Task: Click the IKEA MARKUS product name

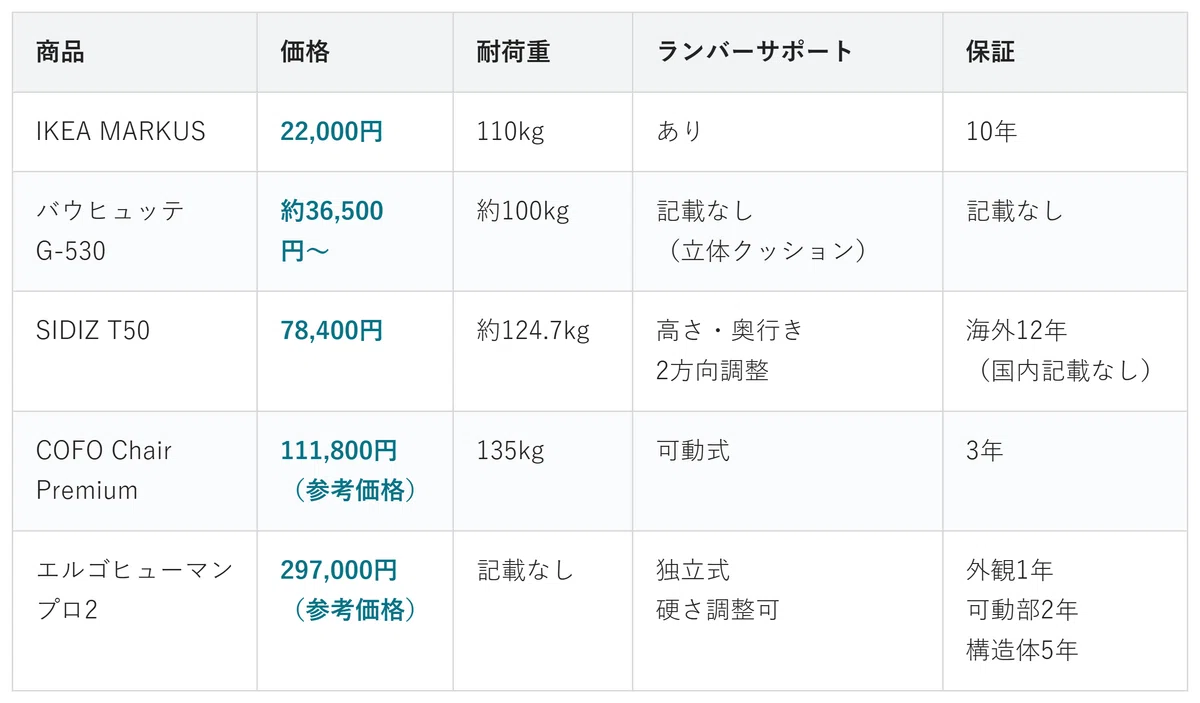Action: point(121,131)
